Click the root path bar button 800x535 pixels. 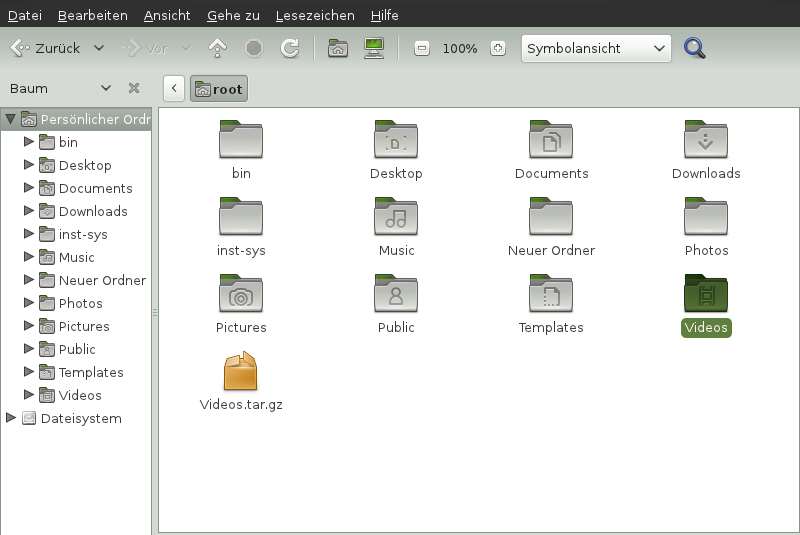[x=218, y=89]
